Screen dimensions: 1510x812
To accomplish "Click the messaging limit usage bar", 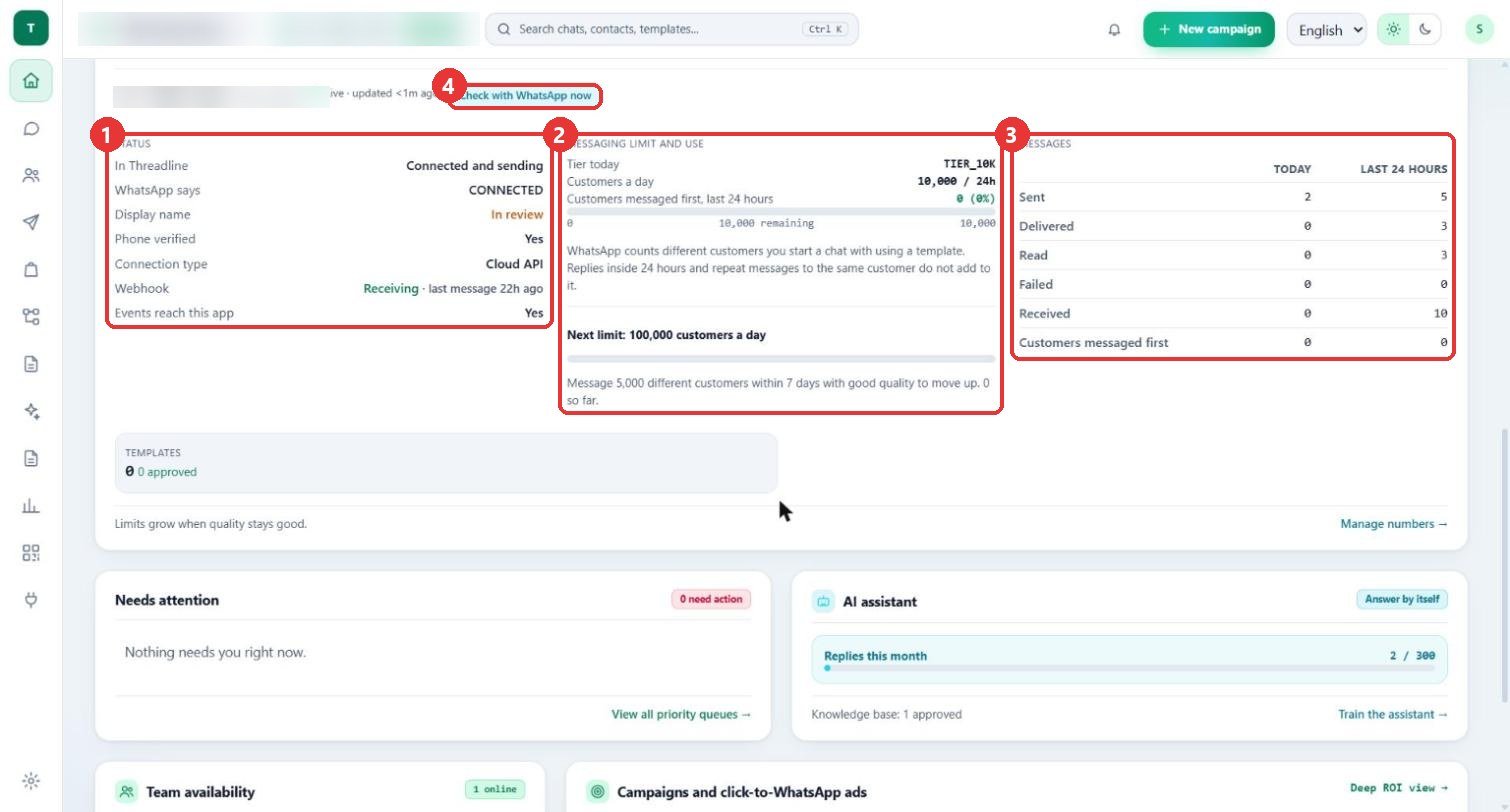I will (x=781, y=211).
